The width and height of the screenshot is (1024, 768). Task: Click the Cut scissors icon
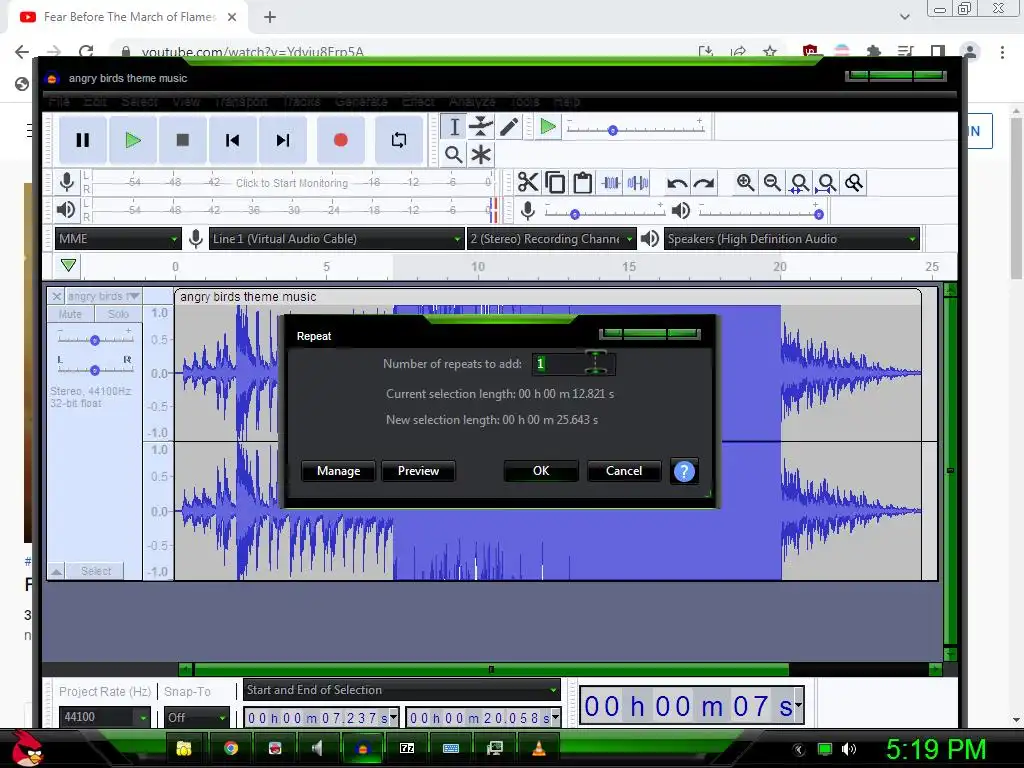pos(528,182)
